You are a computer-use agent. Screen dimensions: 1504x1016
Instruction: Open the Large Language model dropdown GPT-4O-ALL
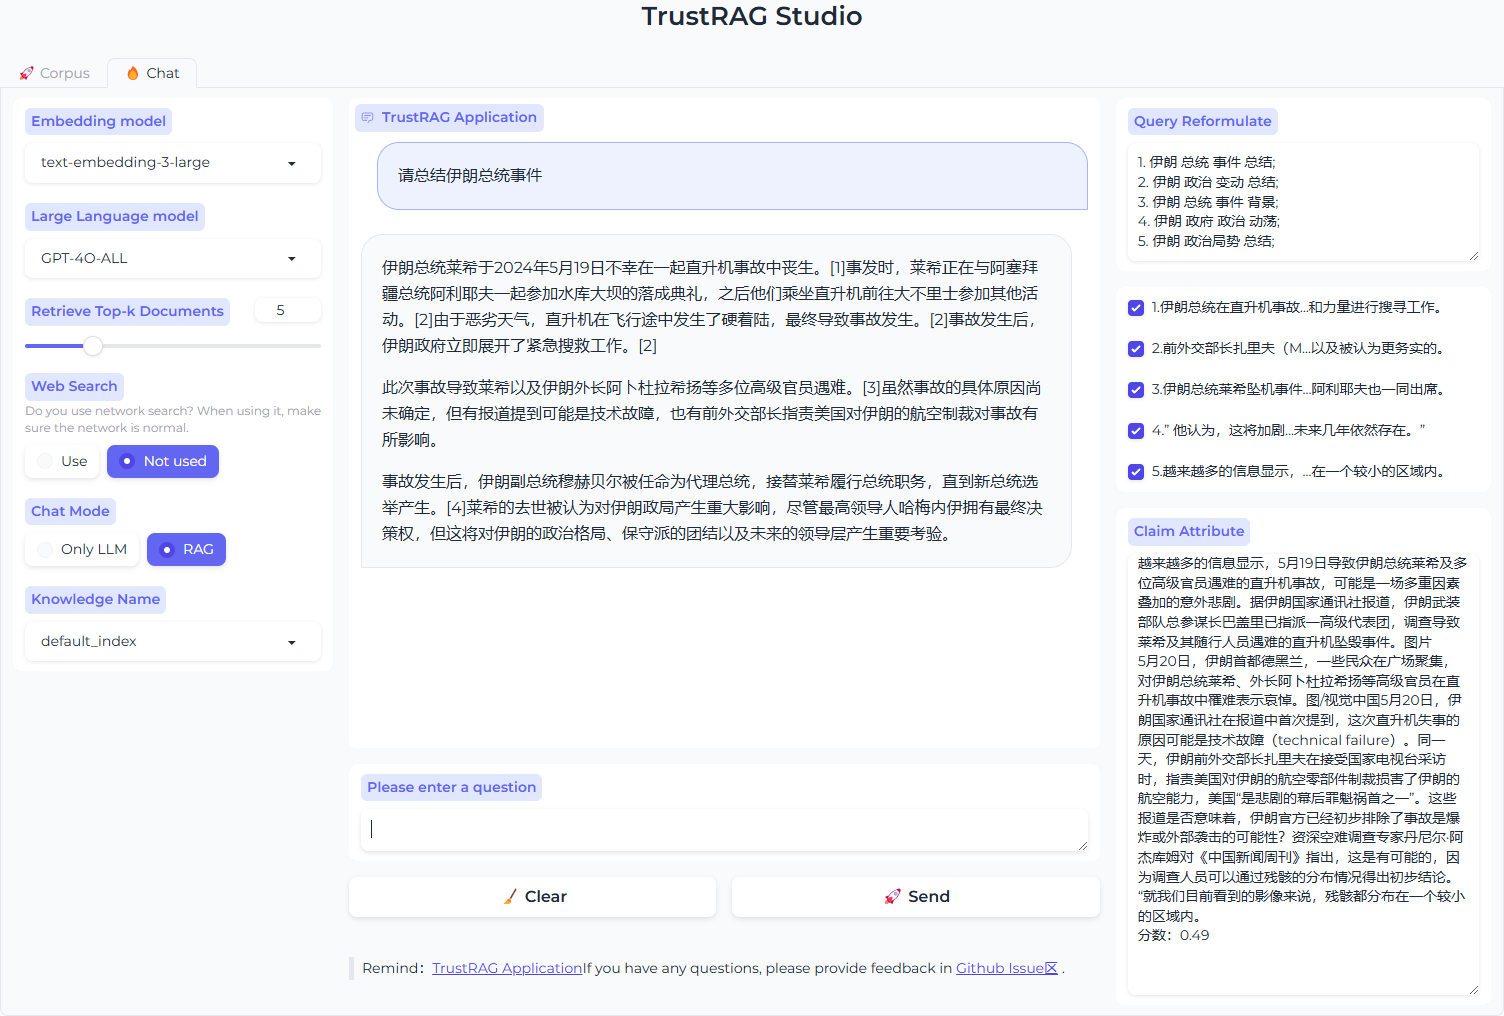click(x=173, y=258)
